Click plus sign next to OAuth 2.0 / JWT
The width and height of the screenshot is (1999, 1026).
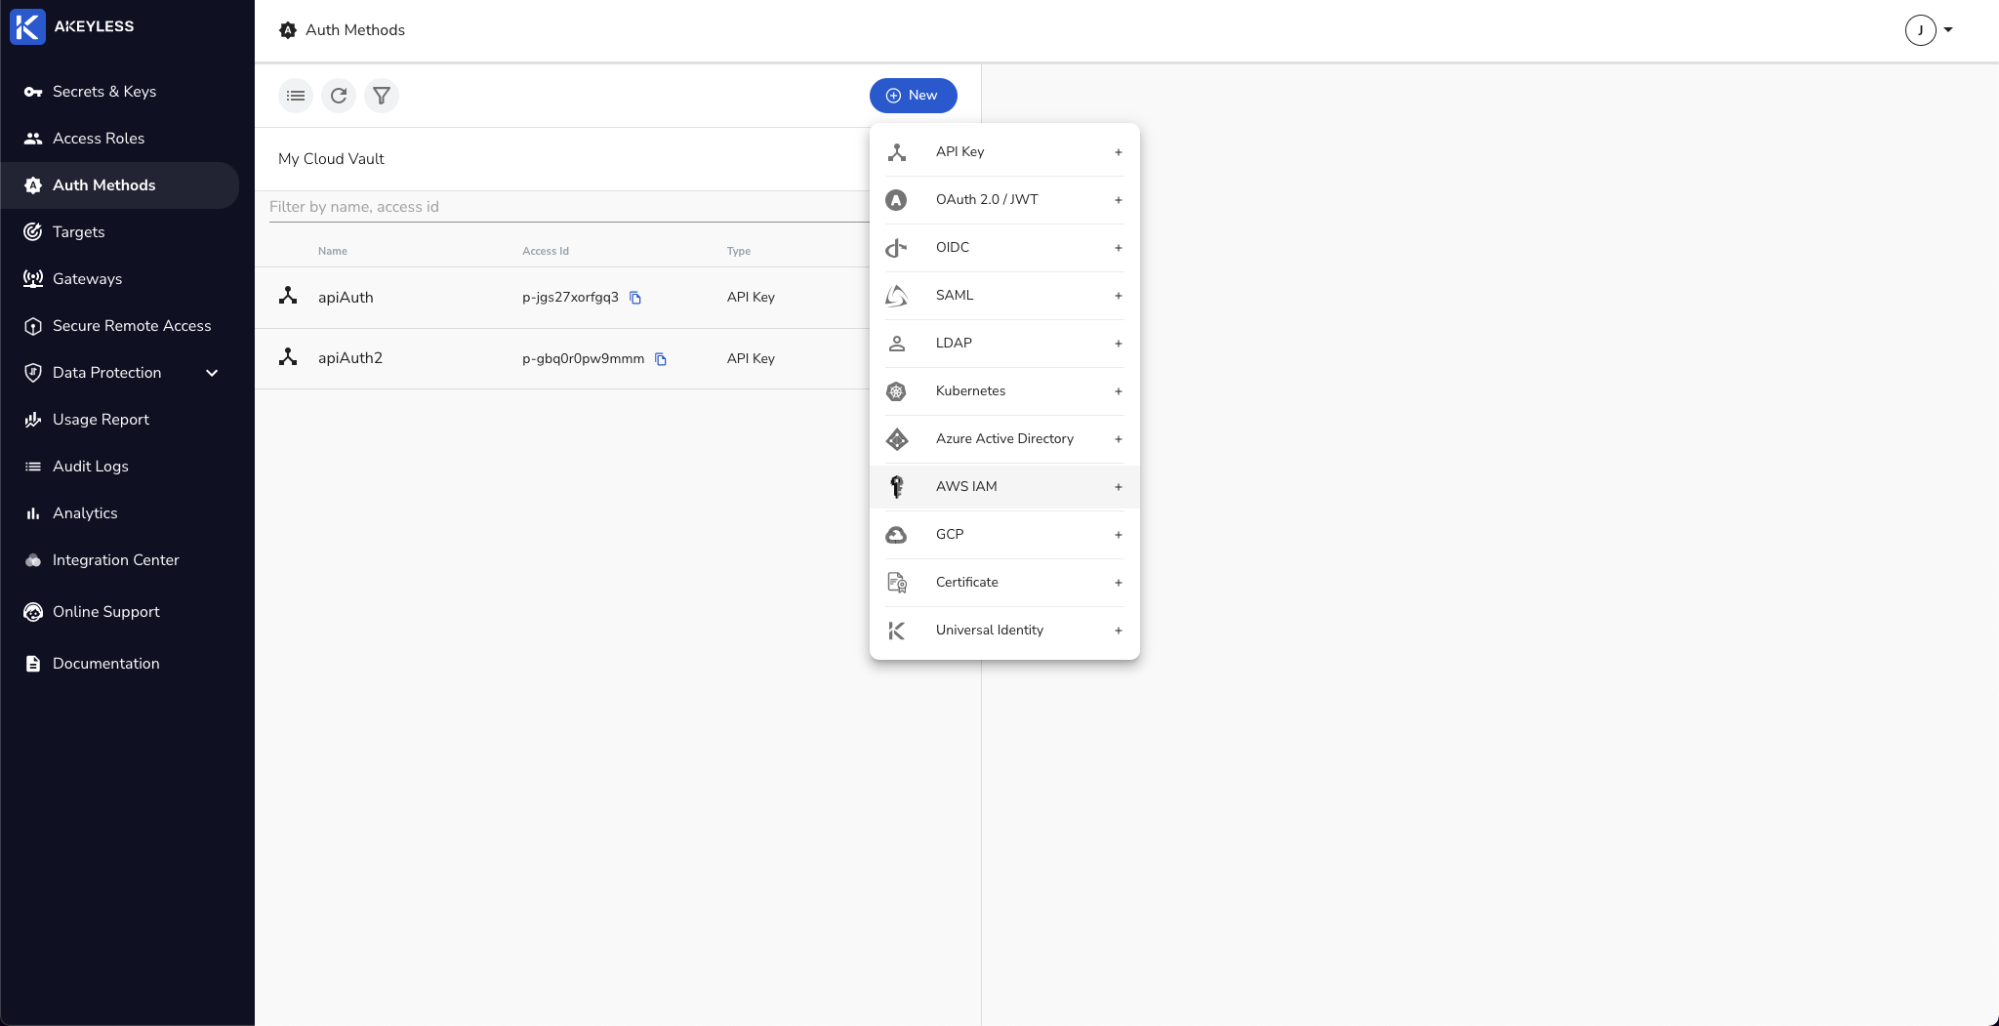(1118, 201)
